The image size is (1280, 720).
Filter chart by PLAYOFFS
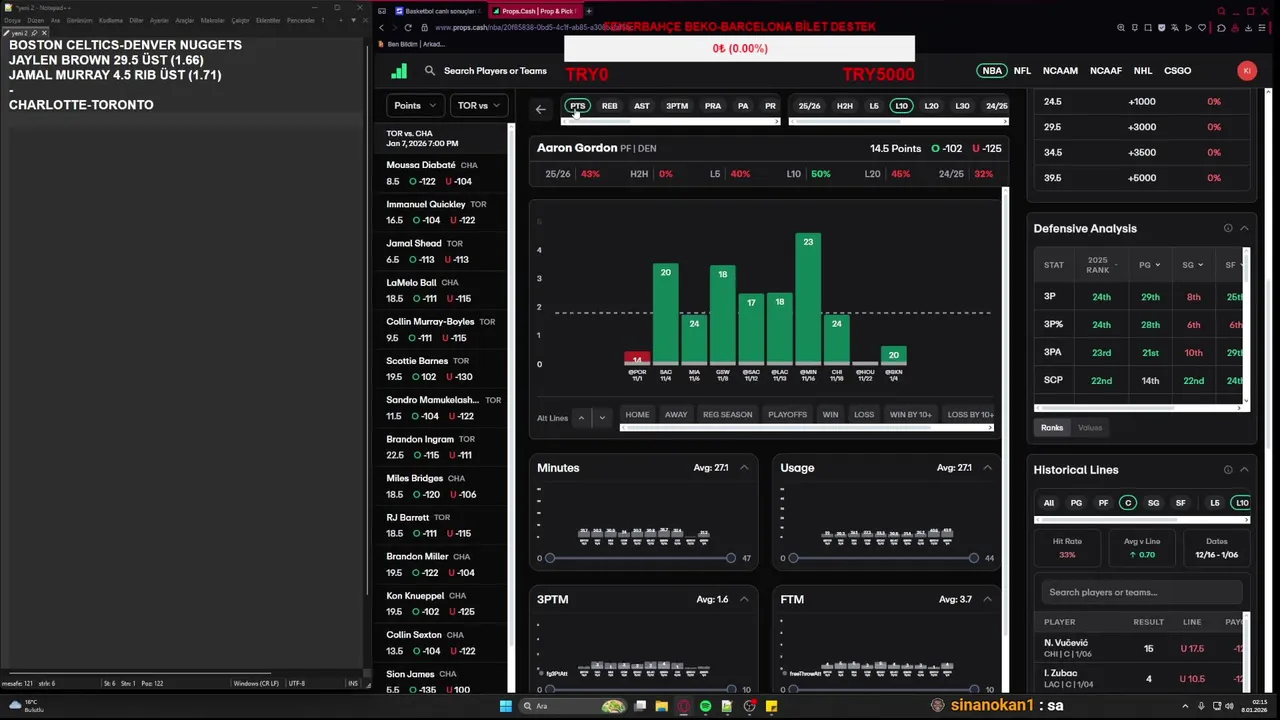click(x=787, y=414)
